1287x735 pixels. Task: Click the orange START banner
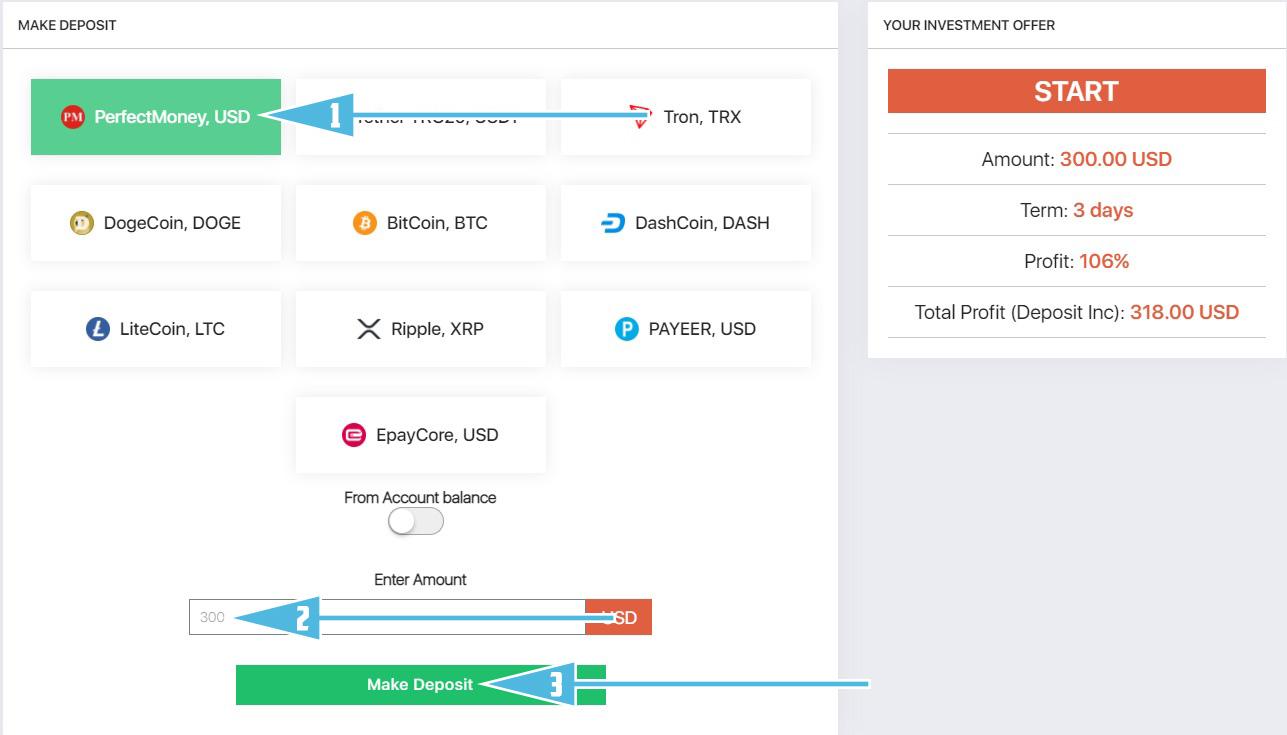pos(1077,91)
